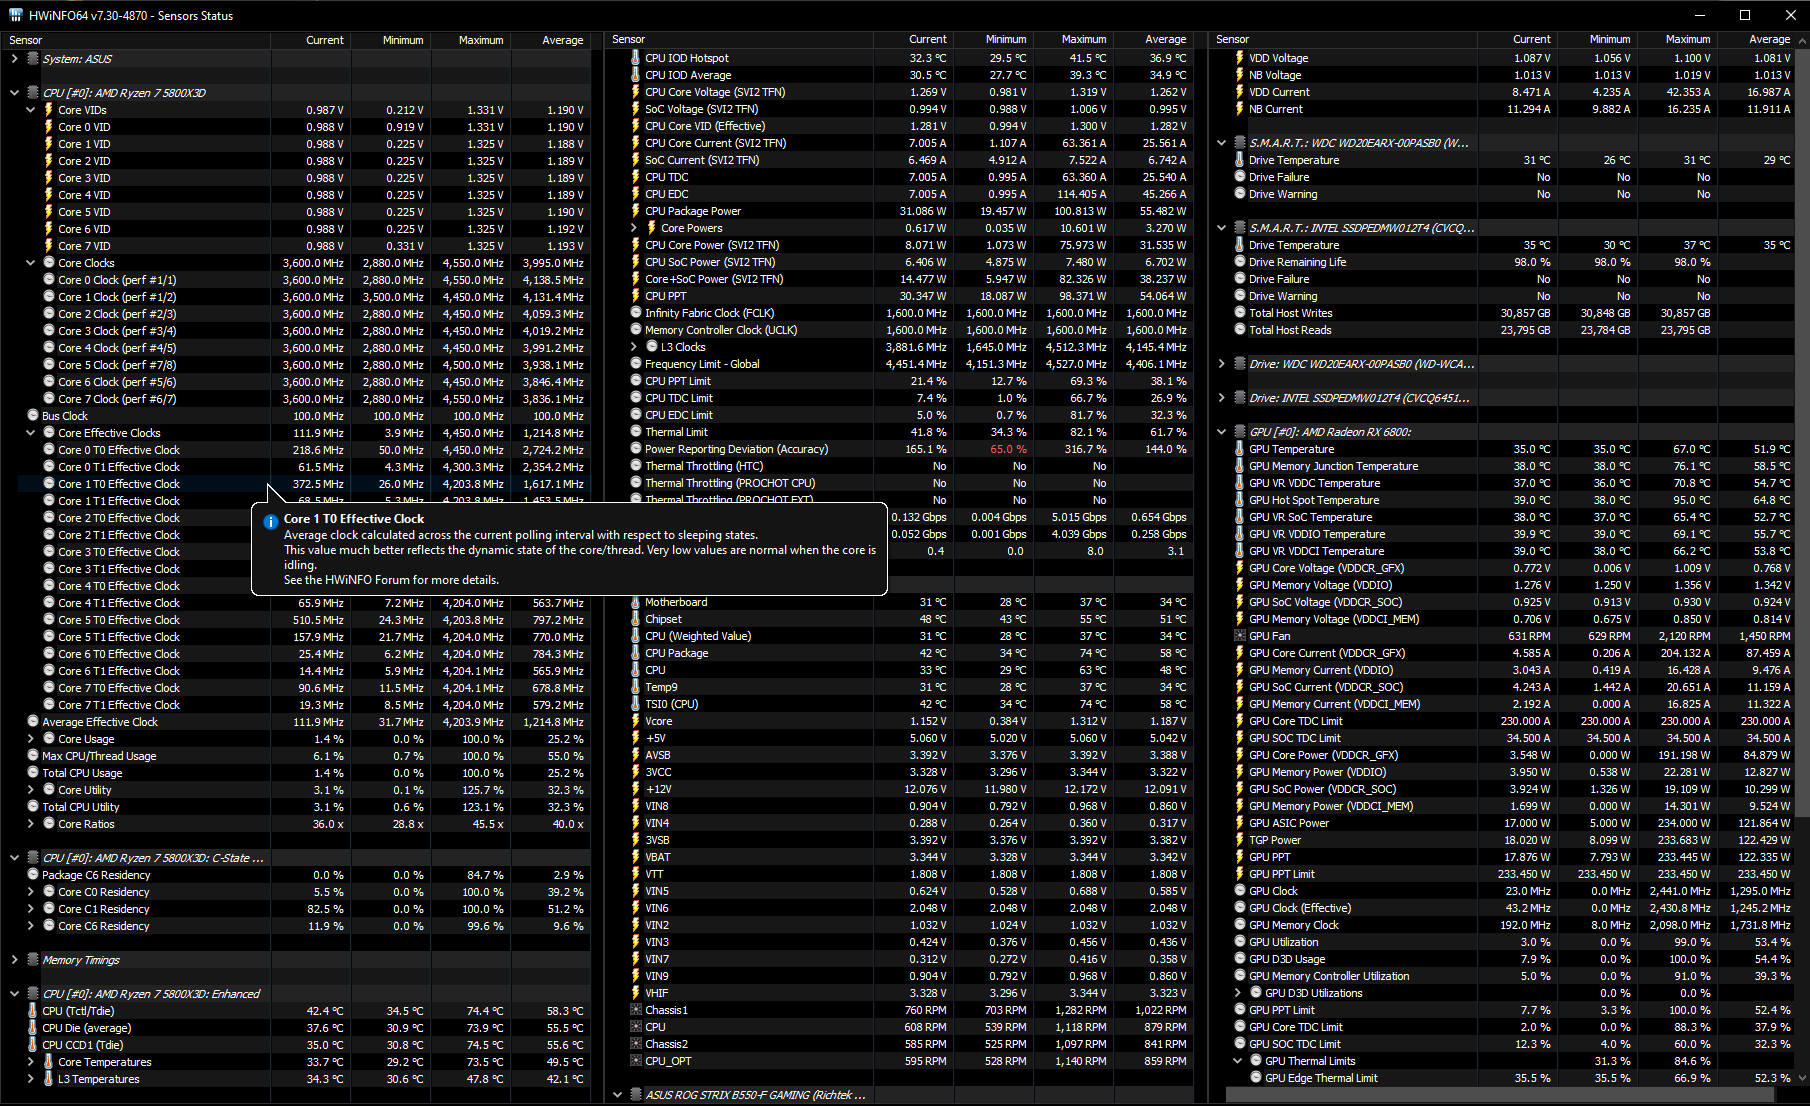This screenshot has width=1810, height=1106.
Task: Collapse the Core Clocks subgroup
Action: [x=30, y=263]
